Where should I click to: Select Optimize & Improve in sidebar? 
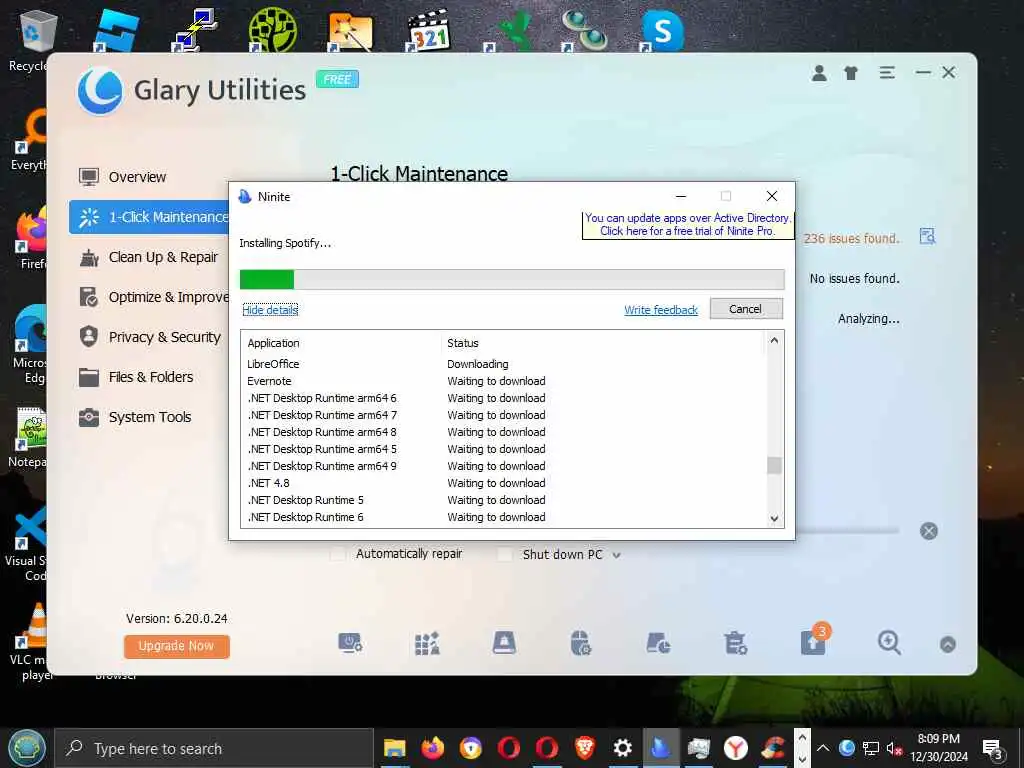(x=153, y=297)
